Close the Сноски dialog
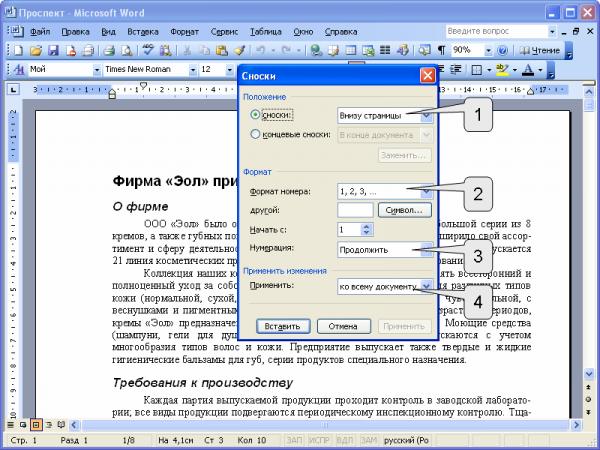Viewport: 600px width, 450px height. click(427, 75)
